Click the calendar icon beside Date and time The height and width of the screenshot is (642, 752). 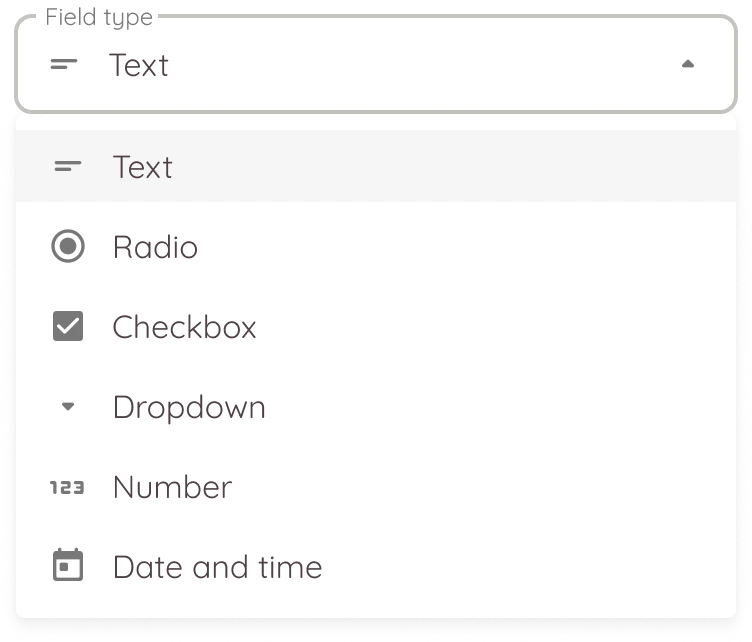pyautogui.click(x=68, y=567)
